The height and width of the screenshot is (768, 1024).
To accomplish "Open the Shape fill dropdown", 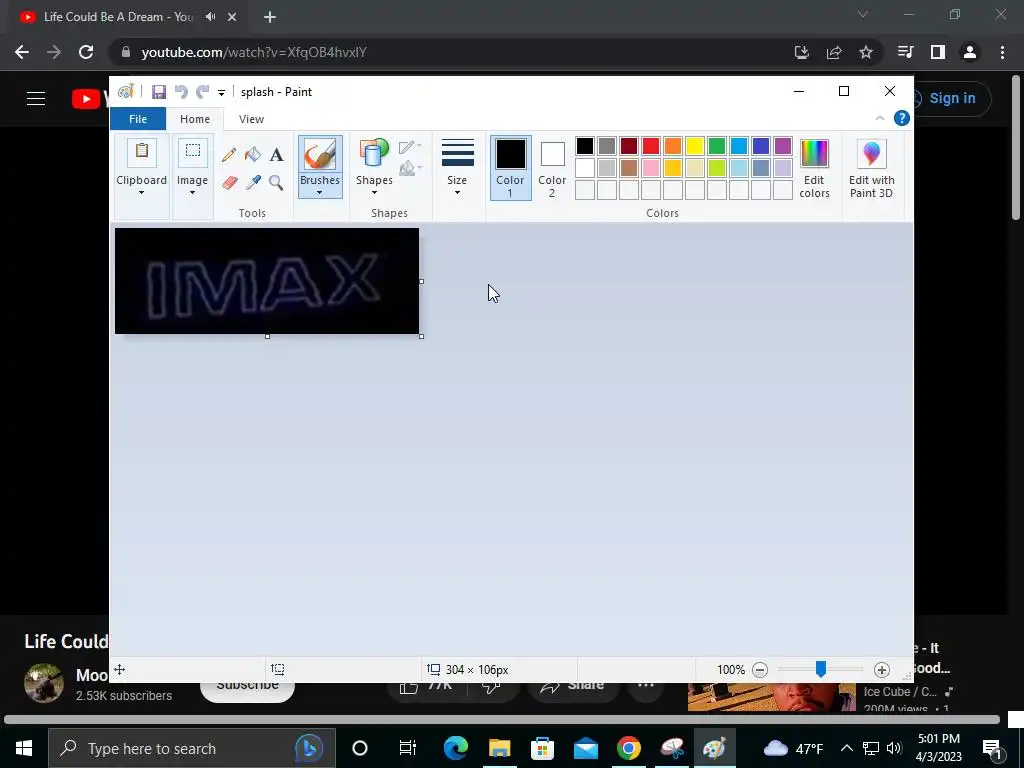I will pyautogui.click(x=410, y=168).
